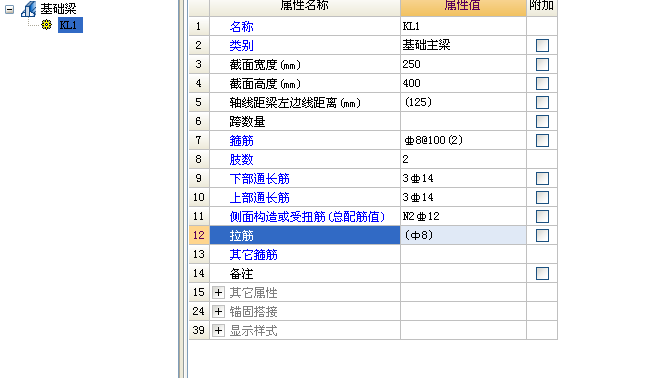This screenshot has width=661, height=378.
Task: Expand the 显示样式 group
Action: 218,330
